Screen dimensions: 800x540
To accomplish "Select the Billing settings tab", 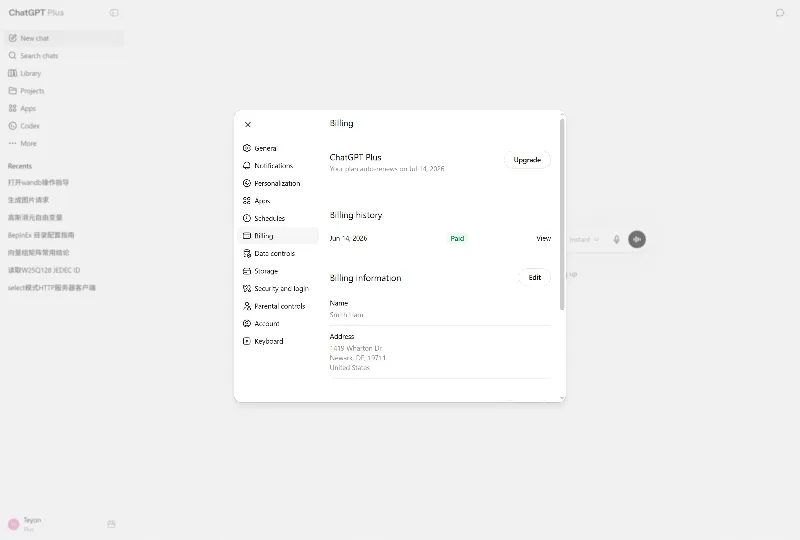I will [278, 236].
